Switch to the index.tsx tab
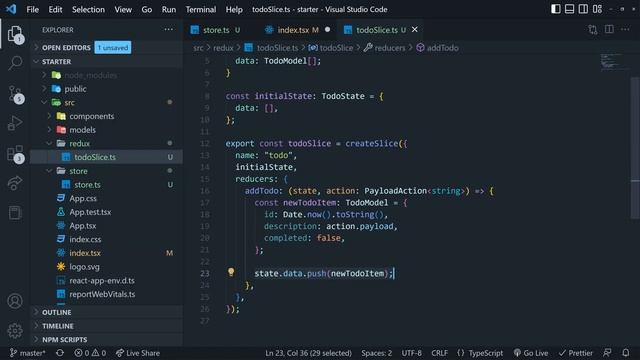 [x=297, y=30]
